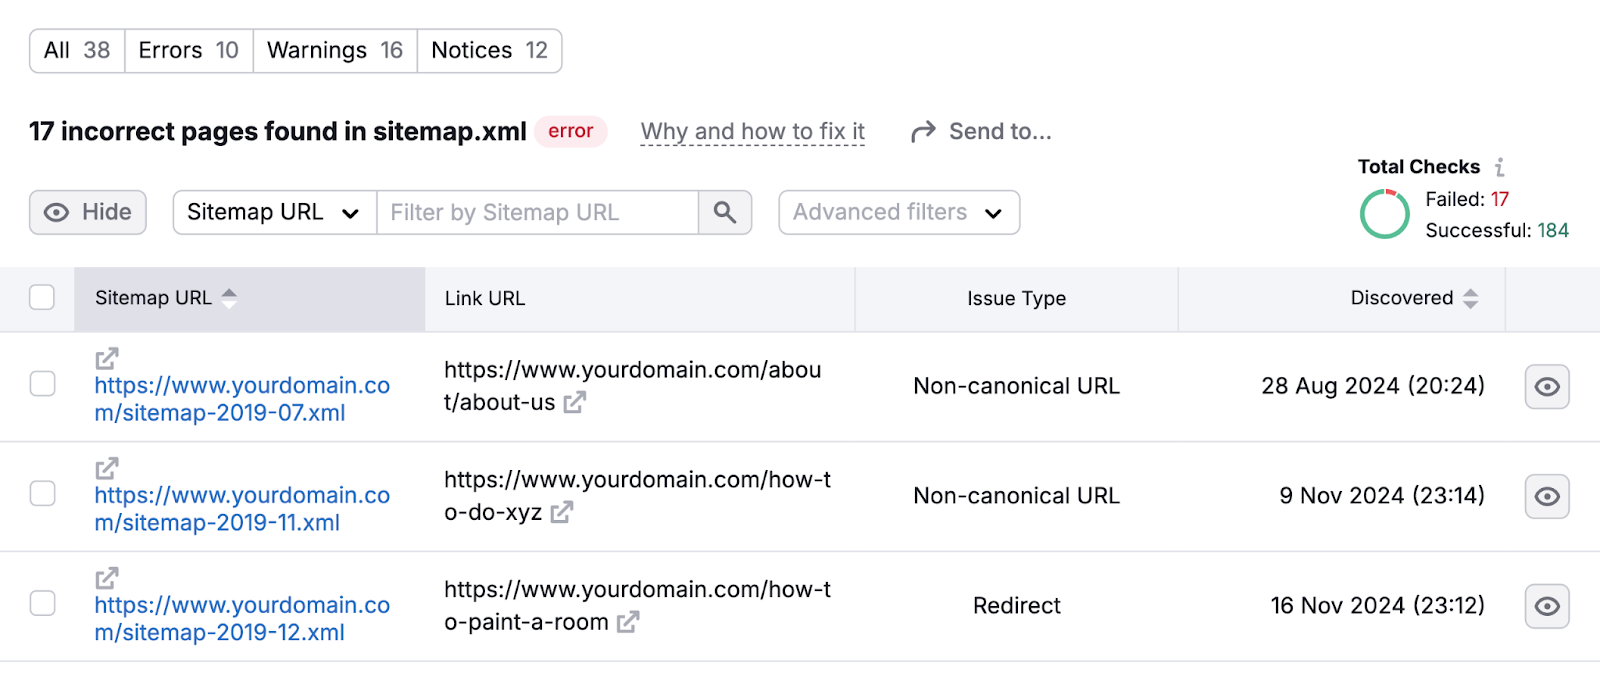
Task: Click the search magnifier icon
Action: 724,212
